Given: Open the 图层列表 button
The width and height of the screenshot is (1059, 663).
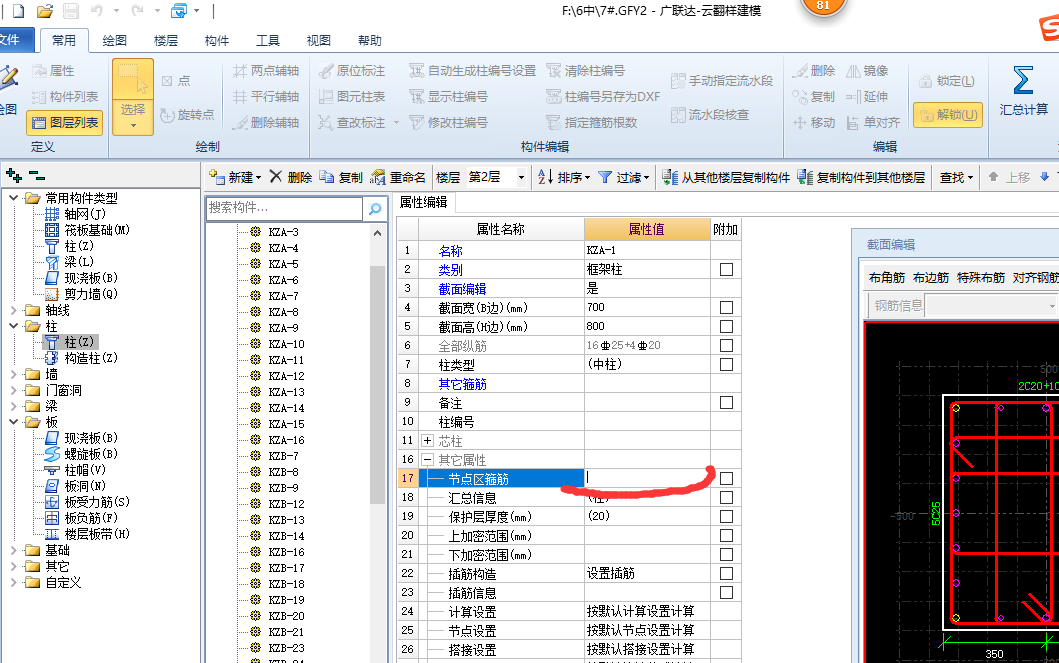Looking at the screenshot, I should point(65,123).
